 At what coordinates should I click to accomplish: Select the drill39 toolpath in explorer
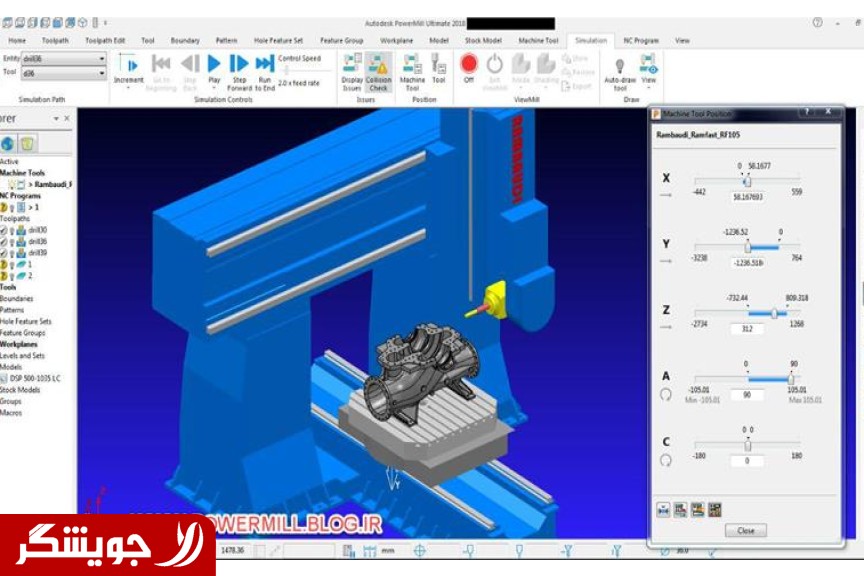pyautogui.click(x=37, y=253)
